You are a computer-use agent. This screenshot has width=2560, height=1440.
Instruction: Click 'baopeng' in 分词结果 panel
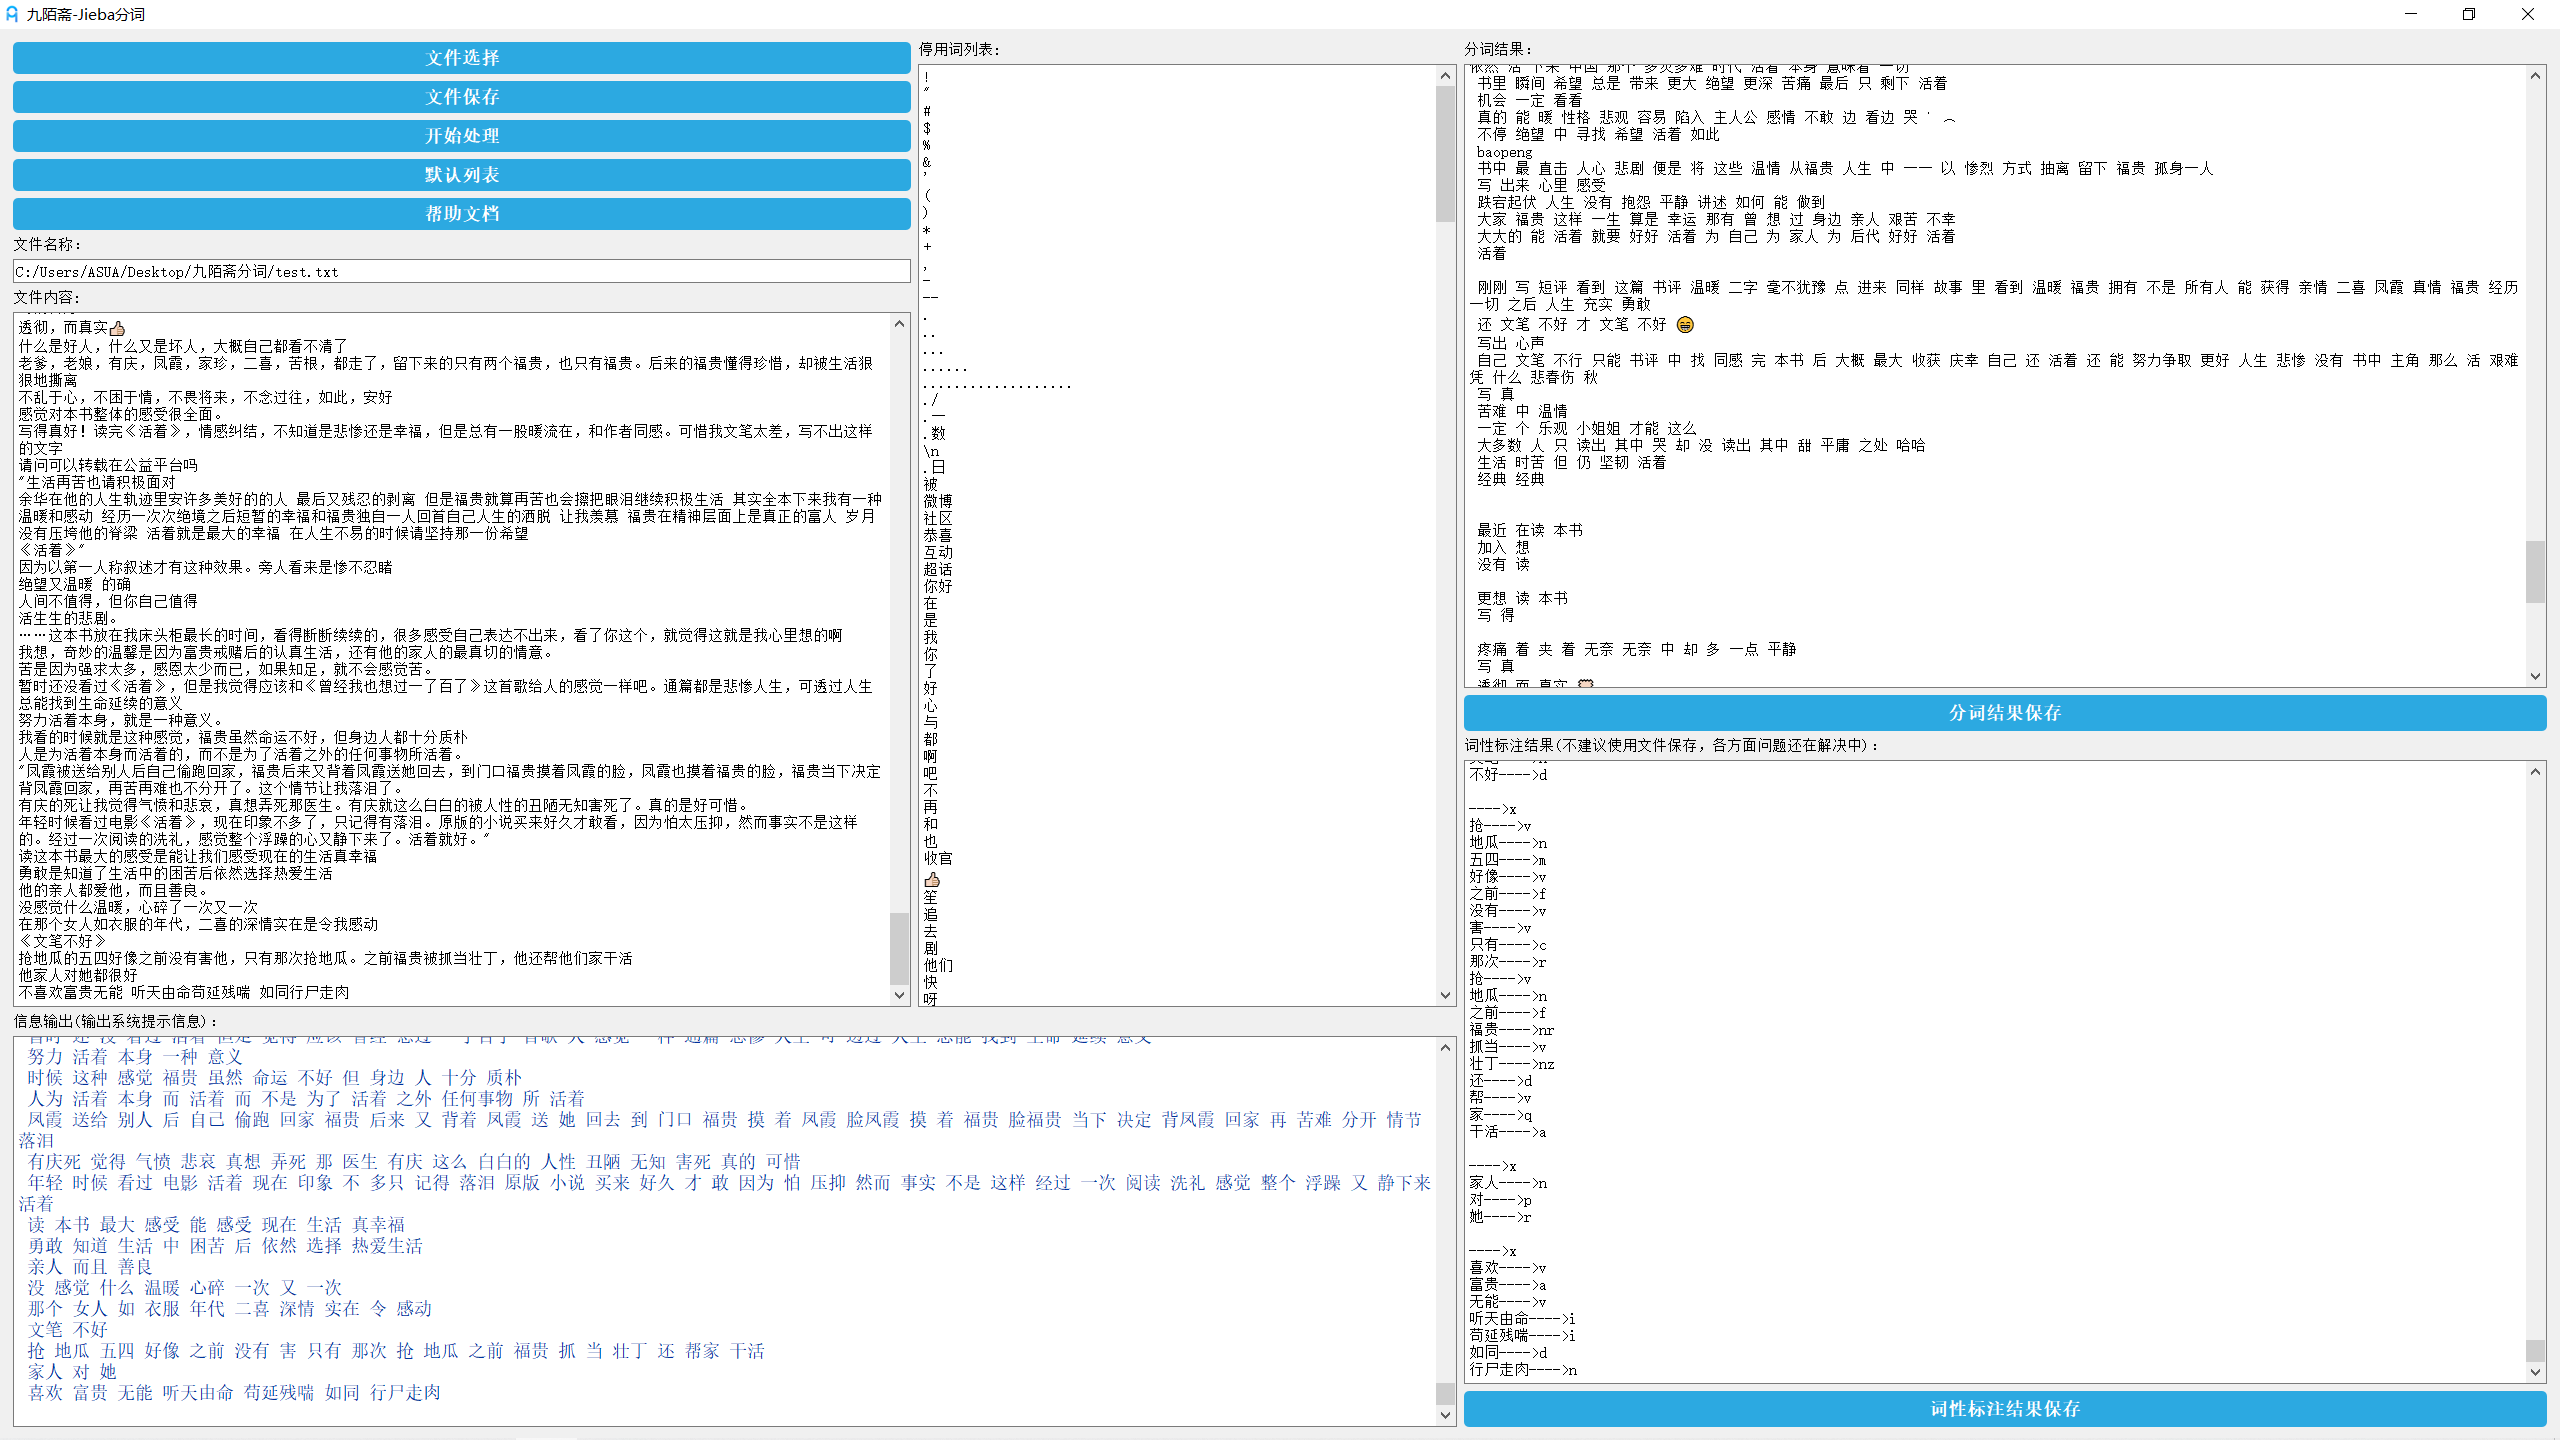pyautogui.click(x=1504, y=152)
